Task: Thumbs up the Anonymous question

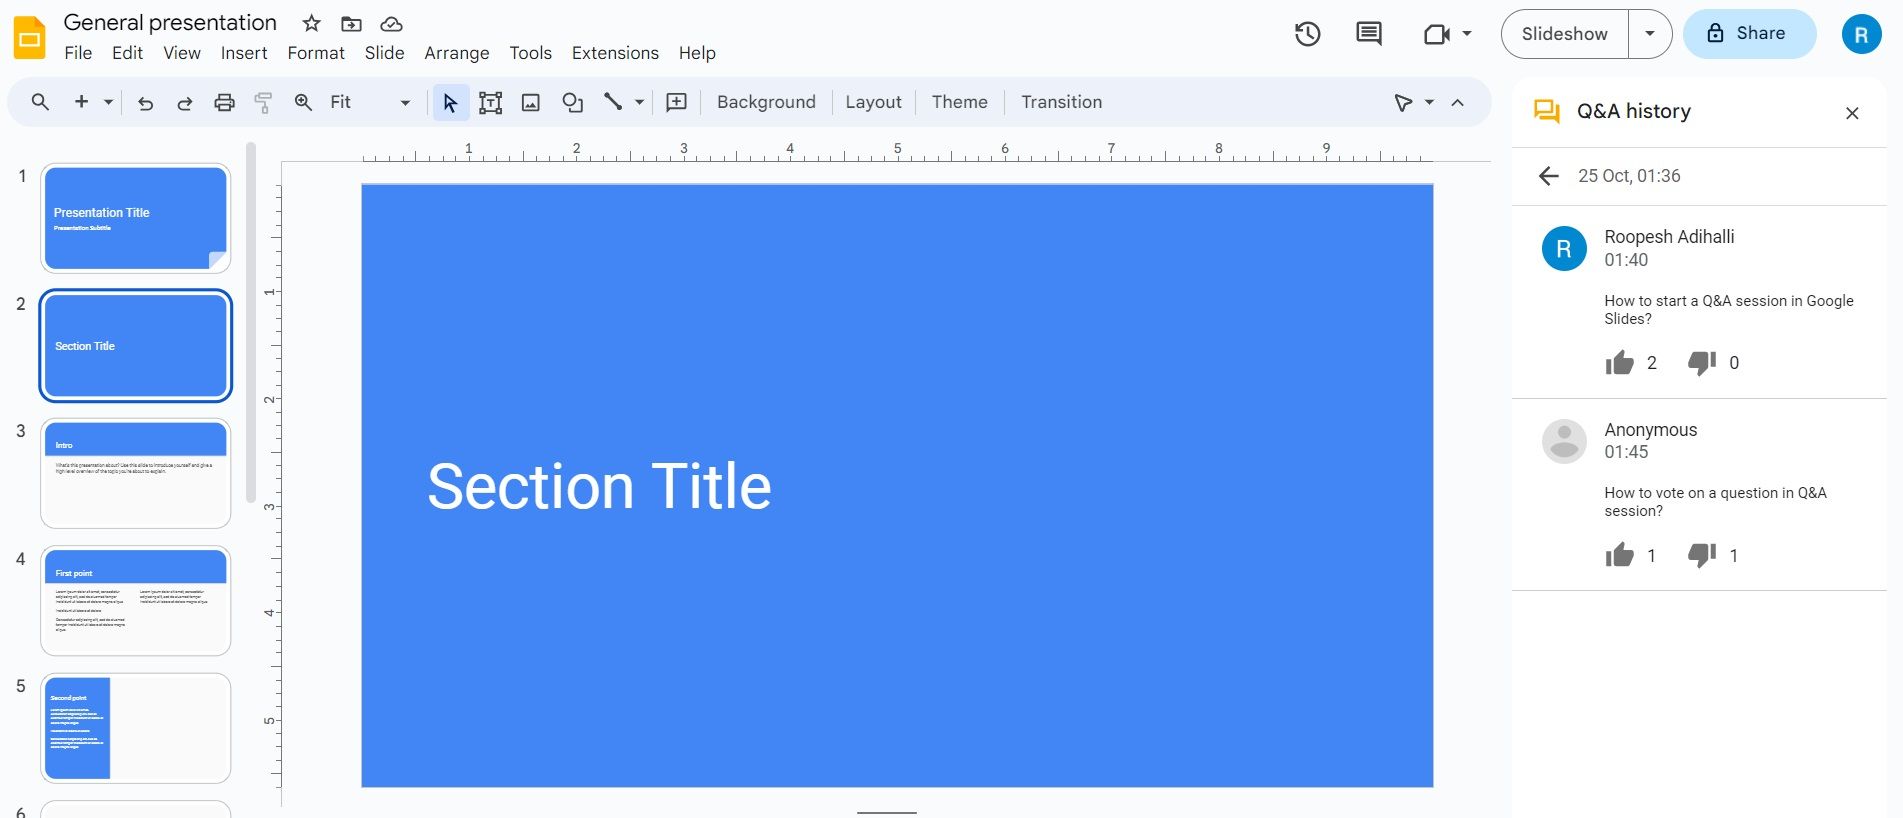Action: click(x=1619, y=555)
